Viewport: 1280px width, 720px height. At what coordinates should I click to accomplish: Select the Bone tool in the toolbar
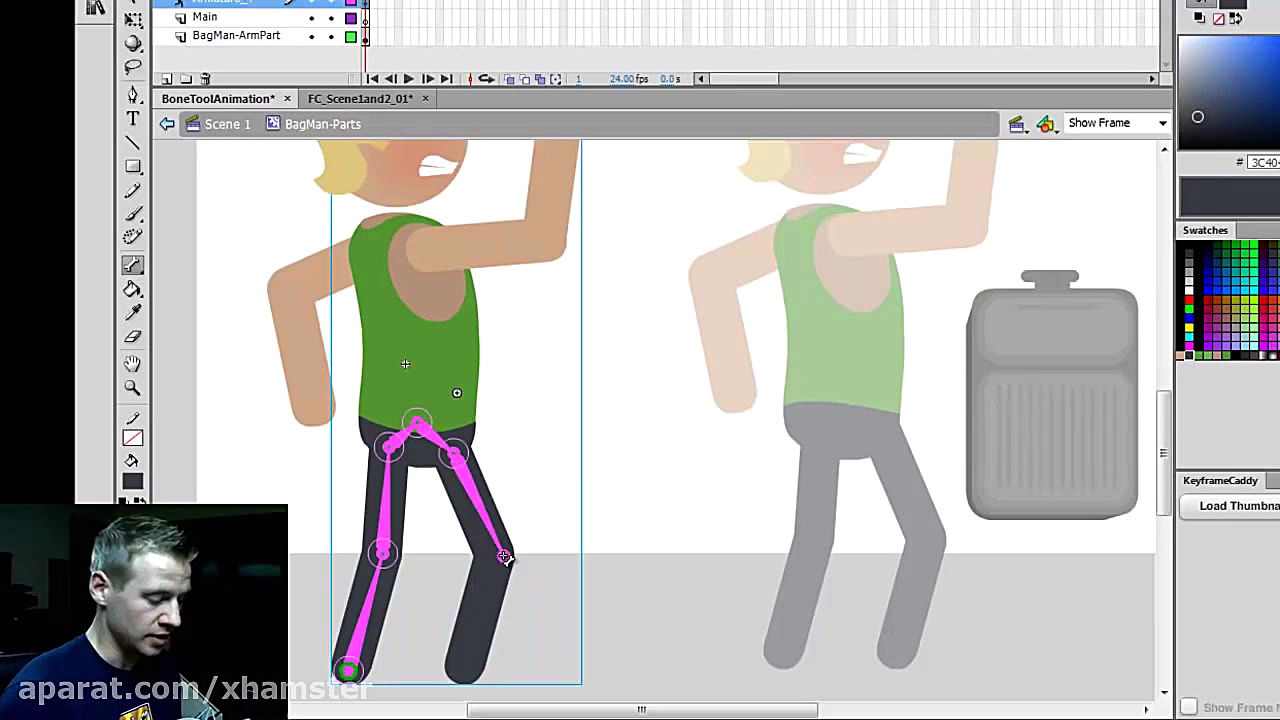133,265
